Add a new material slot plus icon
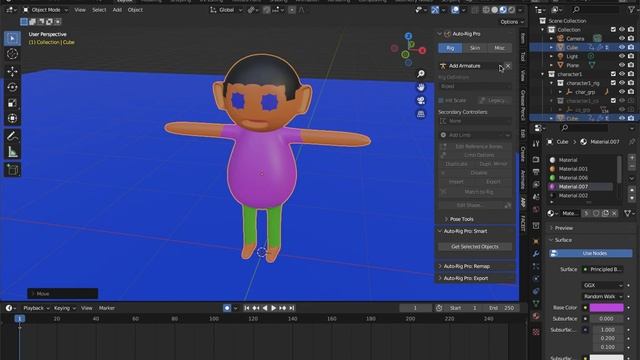This screenshot has width=640, height=360. tap(632, 158)
